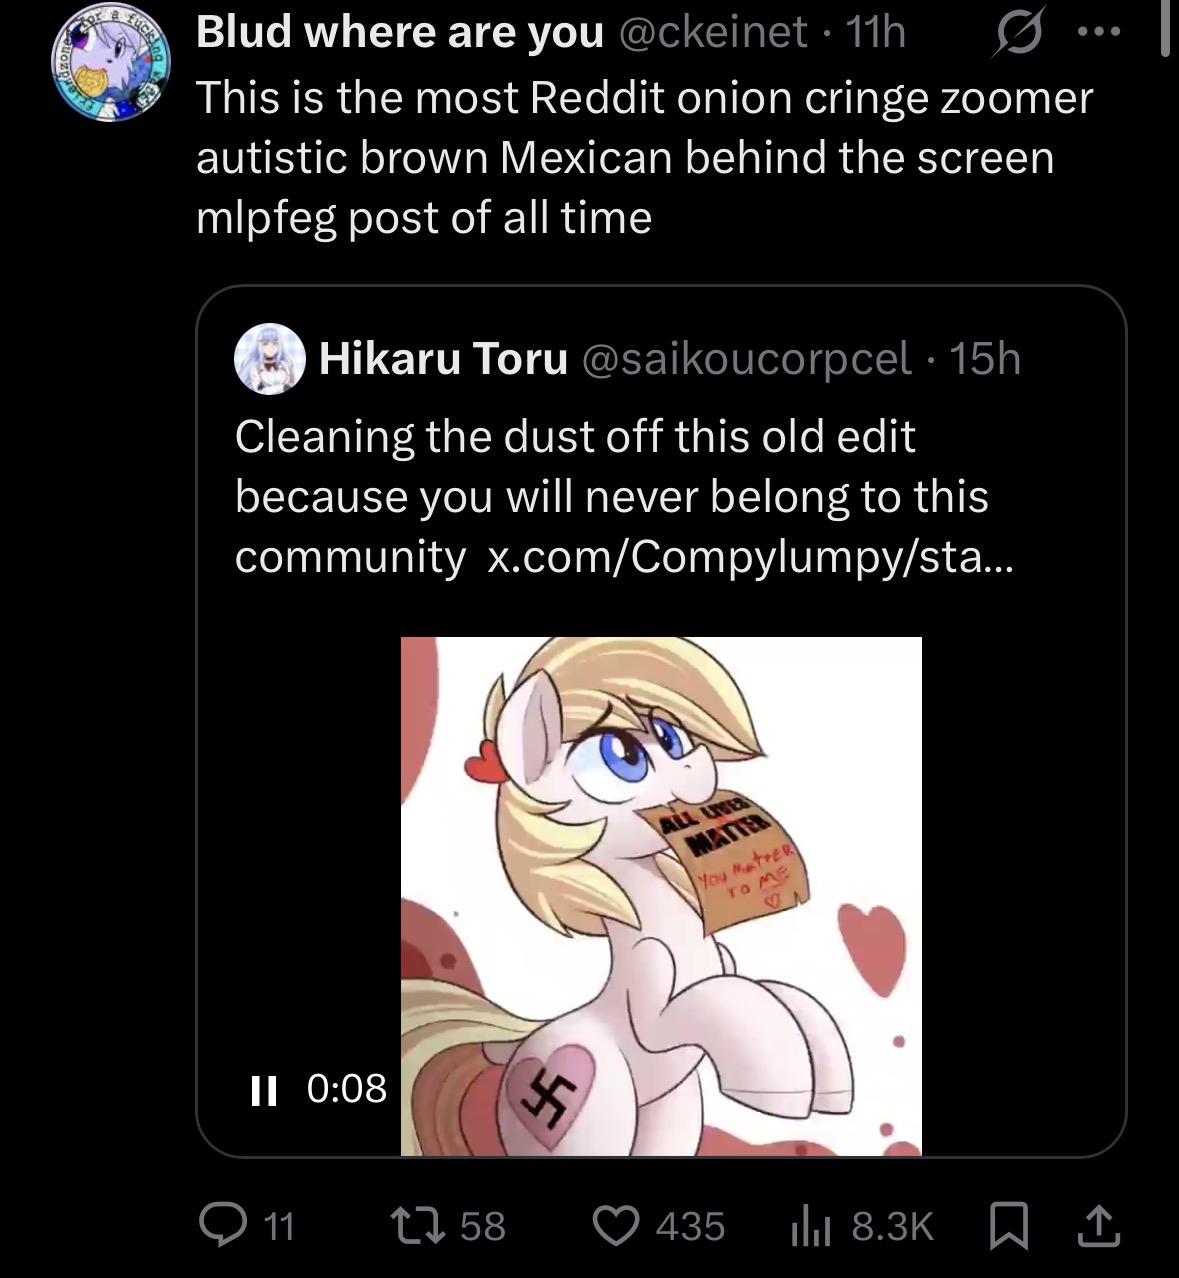The image size is (1179, 1278).
Task: Open the @ckeinet handle
Action: [x=713, y=33]
